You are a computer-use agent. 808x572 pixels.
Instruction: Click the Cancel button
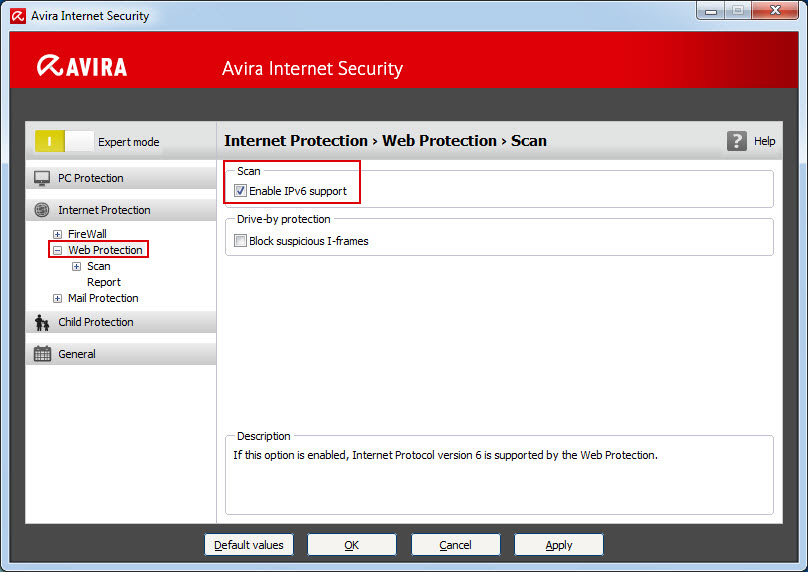tap(456, 545)
